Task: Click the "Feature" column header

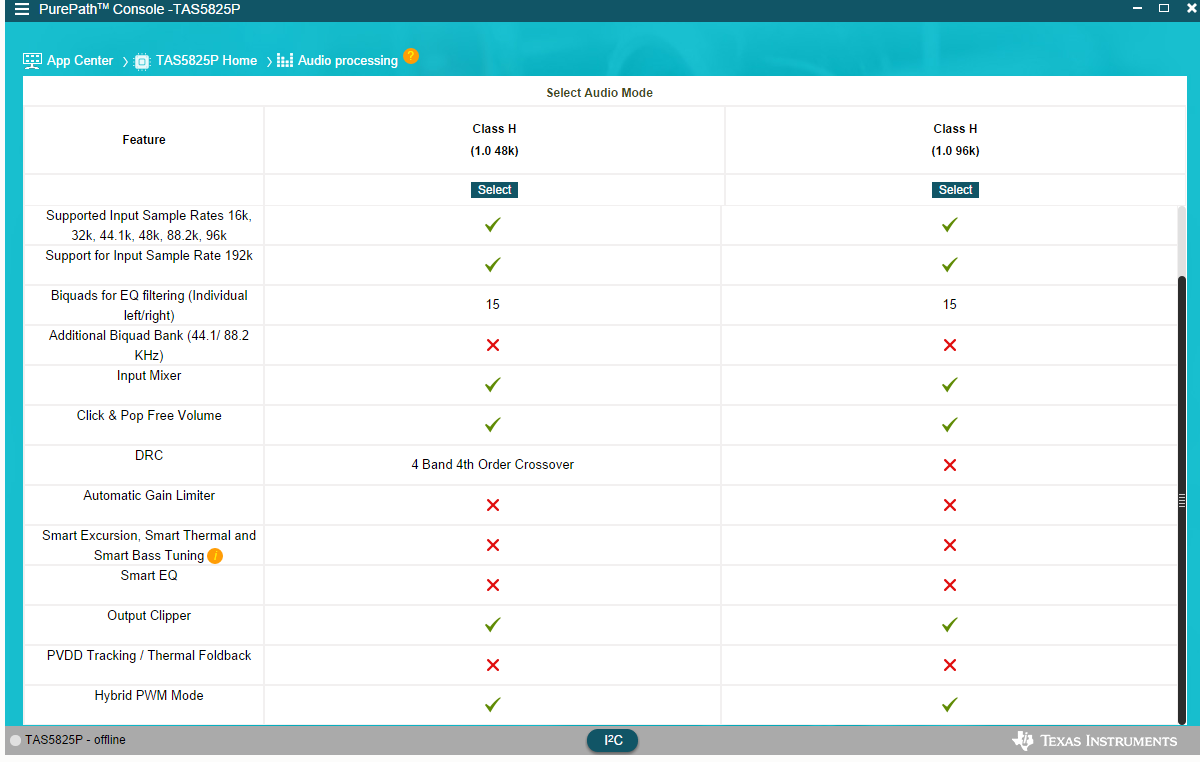Action: pos(144,140)
